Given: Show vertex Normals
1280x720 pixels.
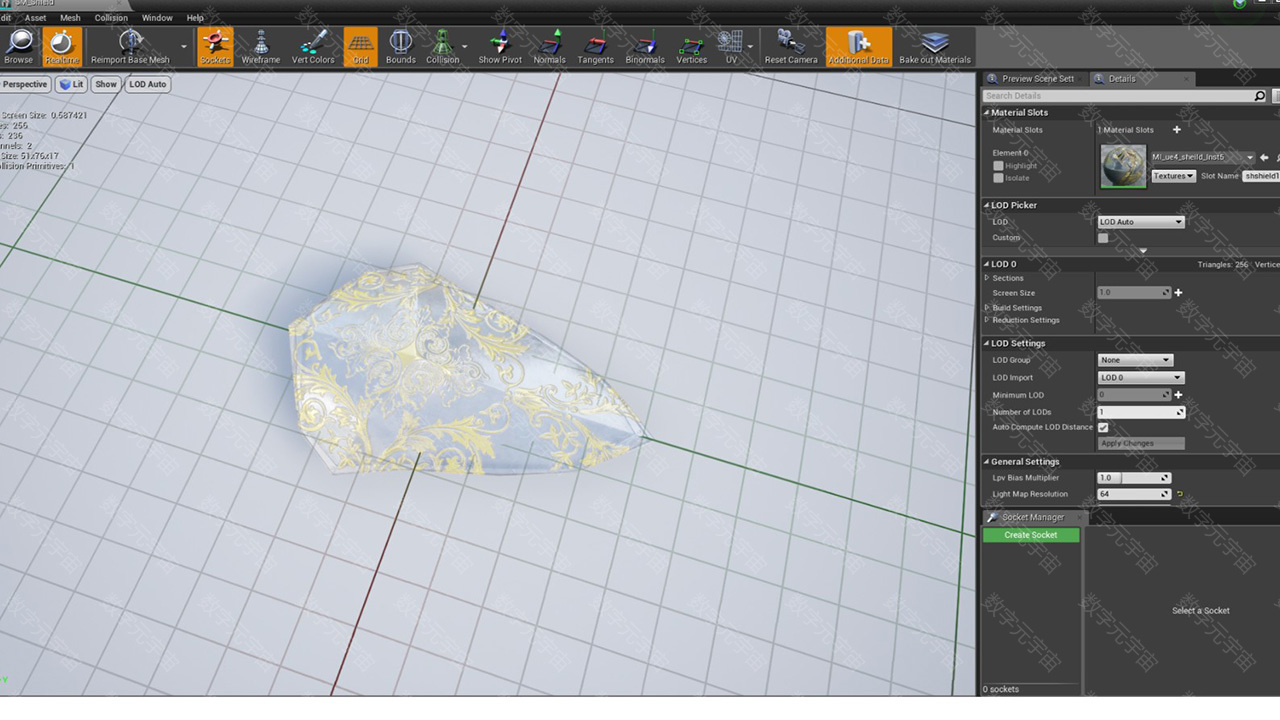Looking at the screenshot, I should [x=549, y=46].
